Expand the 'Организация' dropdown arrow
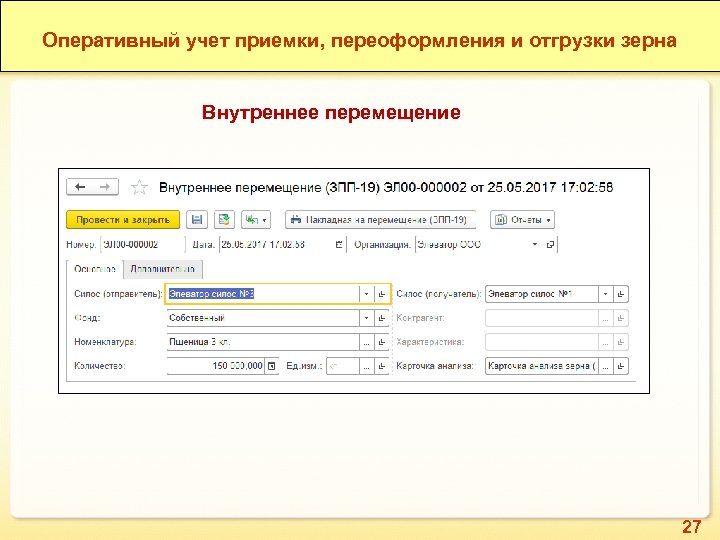This screenshot has width=720, height=540. (534, 244)
